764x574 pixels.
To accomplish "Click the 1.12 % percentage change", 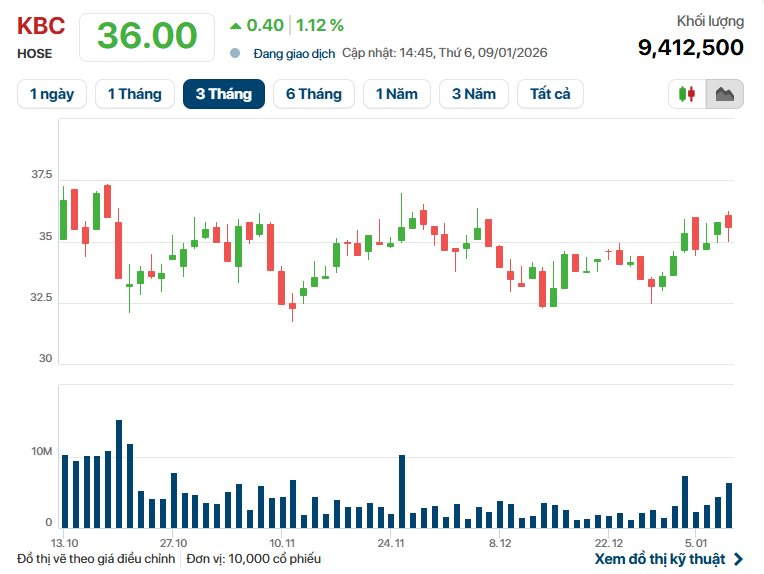I will [x=320, y=25].
